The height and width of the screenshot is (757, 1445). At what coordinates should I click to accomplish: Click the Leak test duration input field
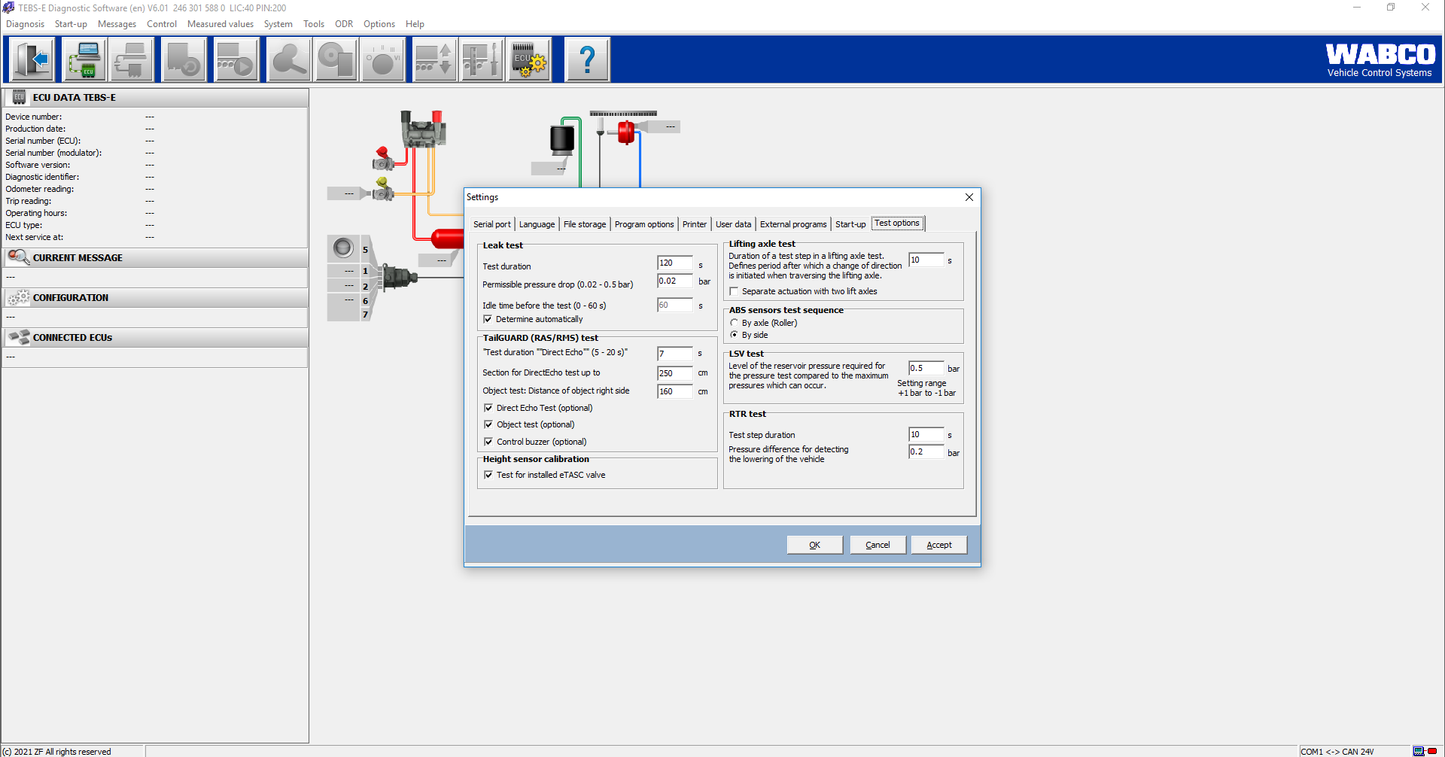click(675, 263)
